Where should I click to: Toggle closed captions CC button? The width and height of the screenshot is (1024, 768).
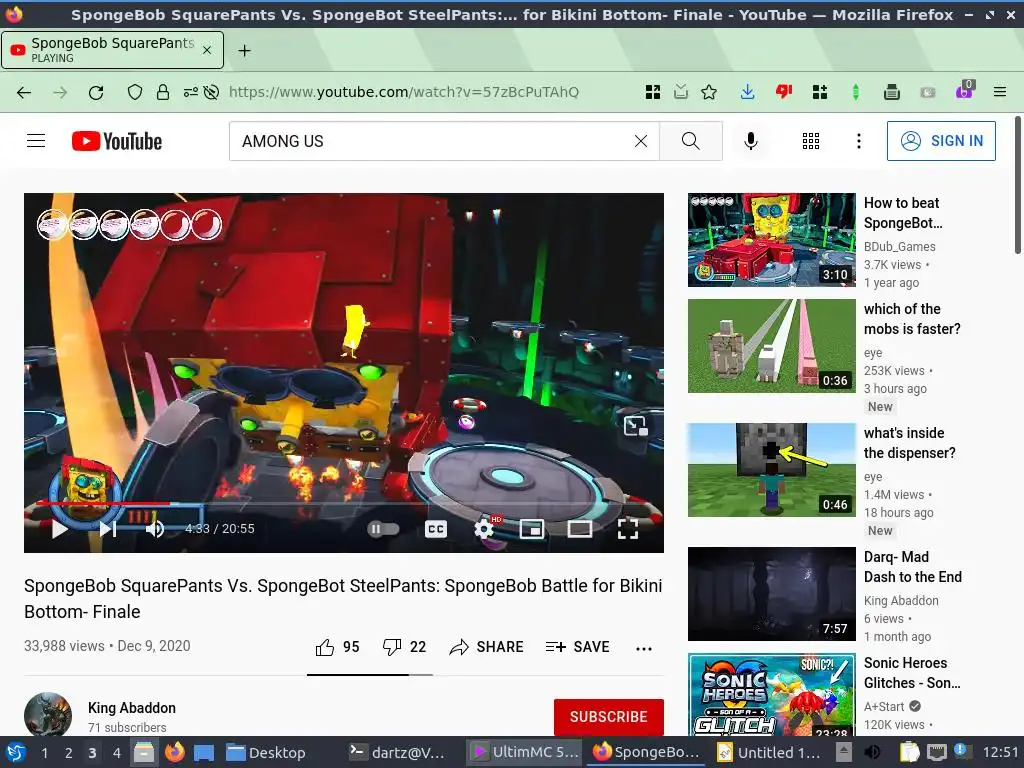pyautogui.click(x=436, y=529)
